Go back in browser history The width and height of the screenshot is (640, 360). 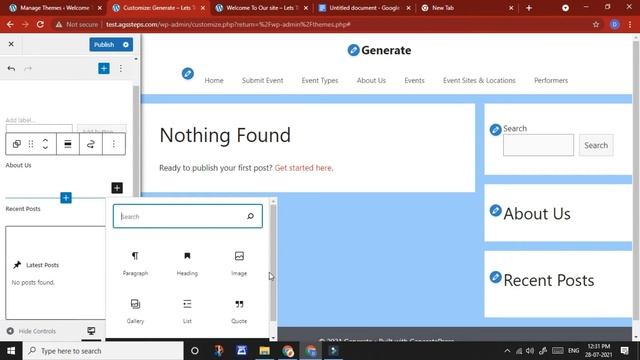pos(10,24)
